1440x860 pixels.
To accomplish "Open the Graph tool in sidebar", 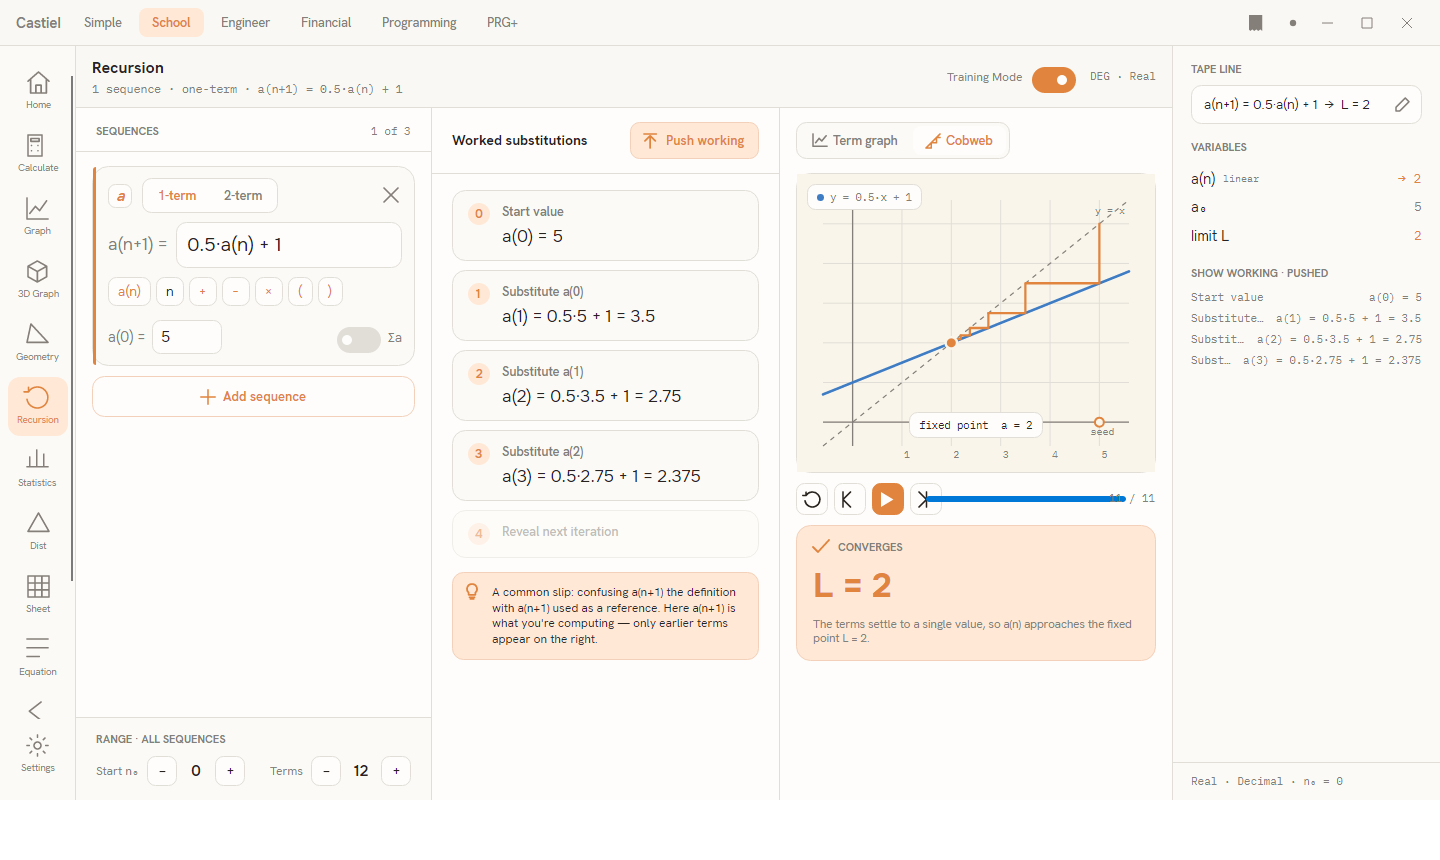I will (38, 216).
